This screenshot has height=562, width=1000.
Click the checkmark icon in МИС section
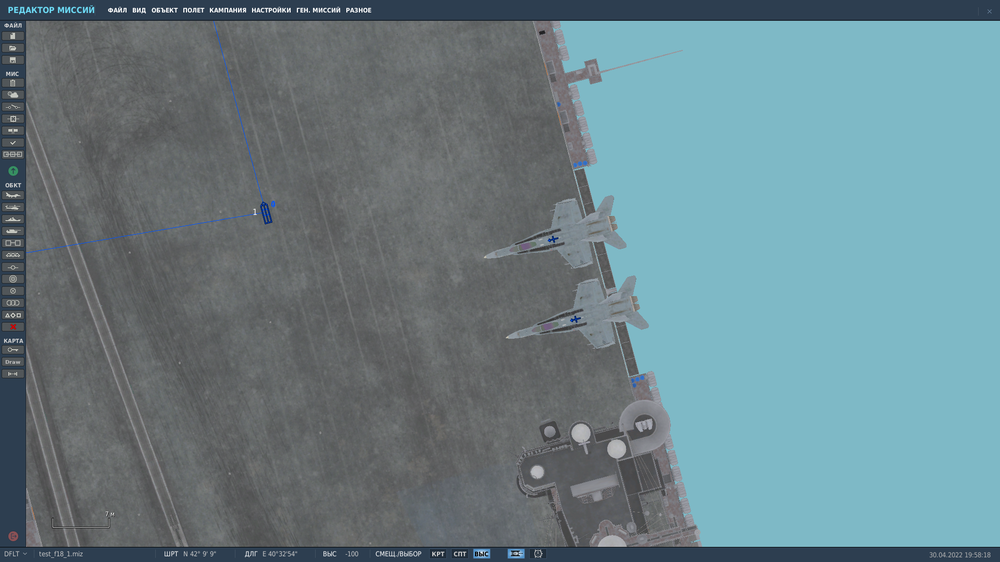13,143
